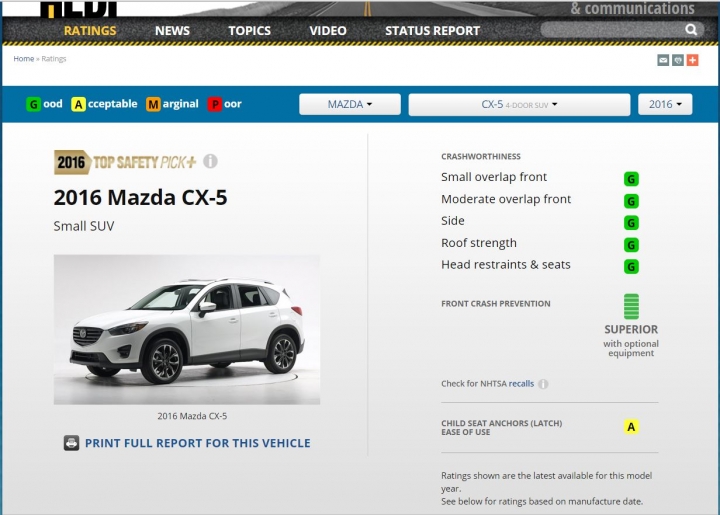Open the RATINGS menu item

(90, 30)
